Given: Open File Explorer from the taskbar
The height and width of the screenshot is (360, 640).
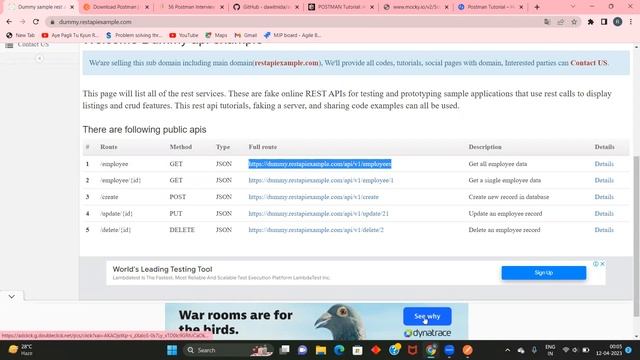Looking at the screenshot, I should point(321,350).
